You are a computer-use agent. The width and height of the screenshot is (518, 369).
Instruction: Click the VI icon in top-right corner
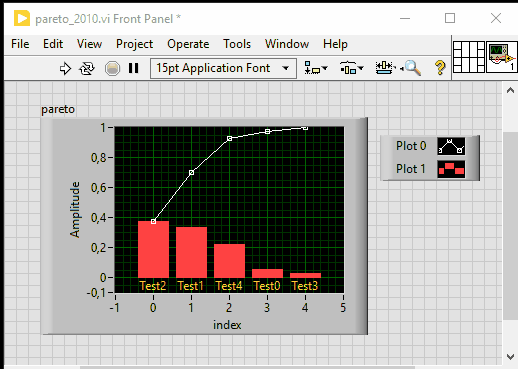502,57
